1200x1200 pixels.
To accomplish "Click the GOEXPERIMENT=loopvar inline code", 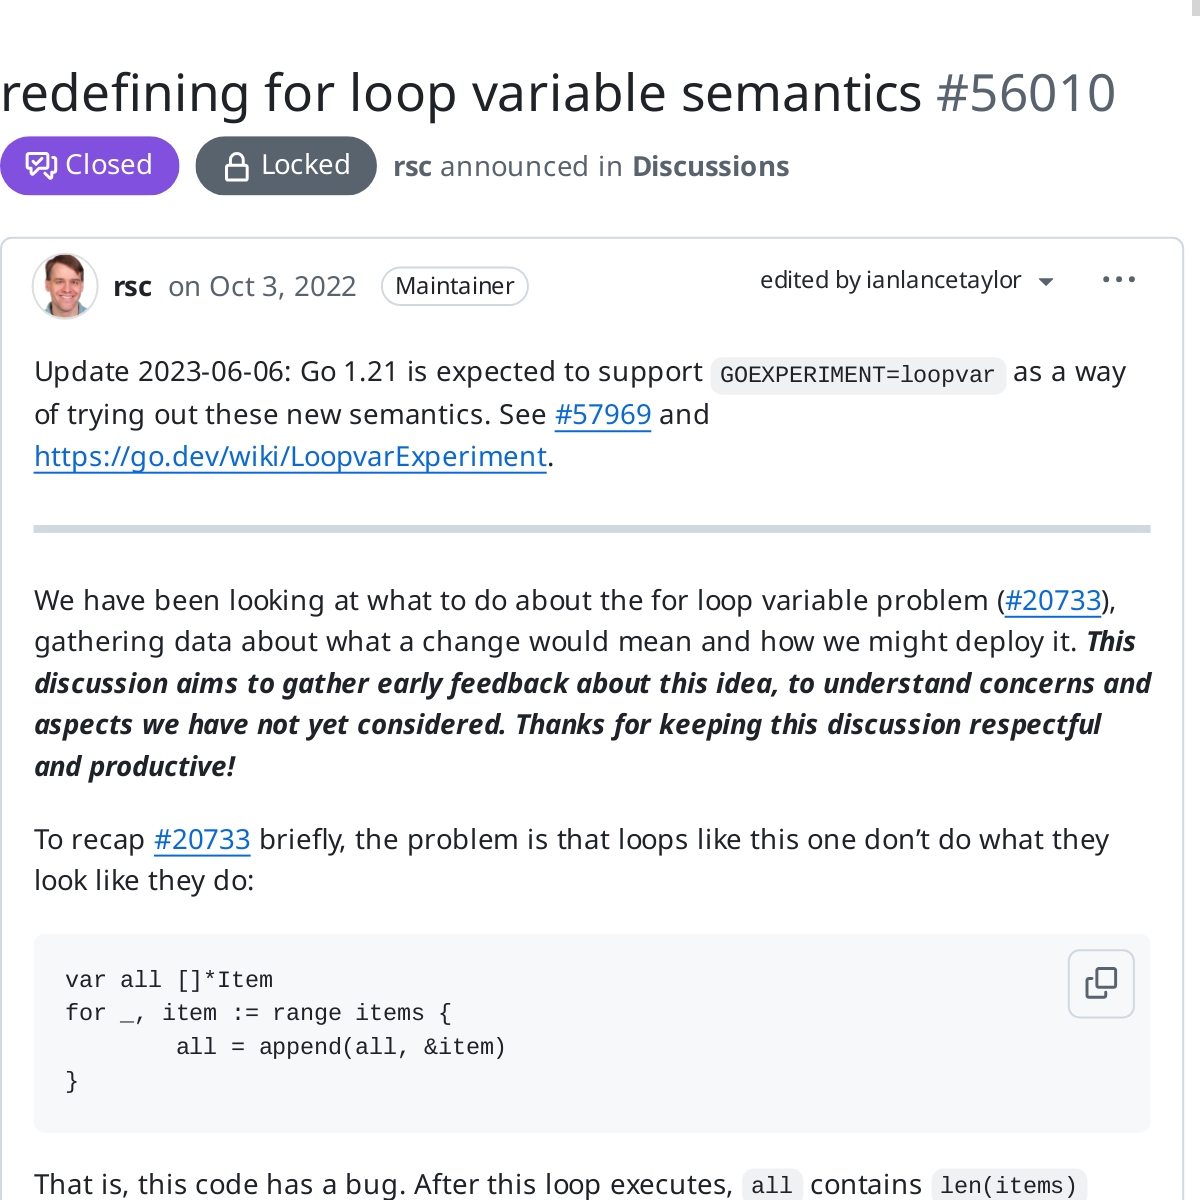I will (857, 375).
